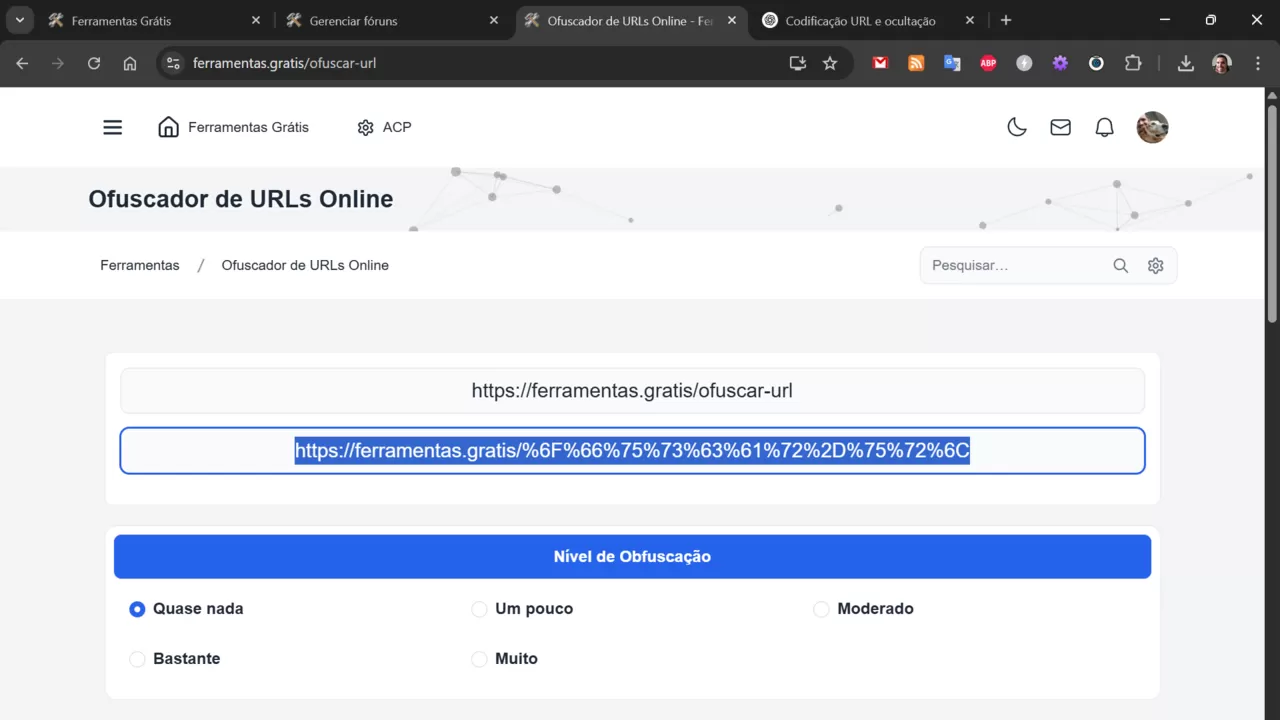Open the Gmail extension icon
Screen dimensions: 1280x720
(880, 63)
